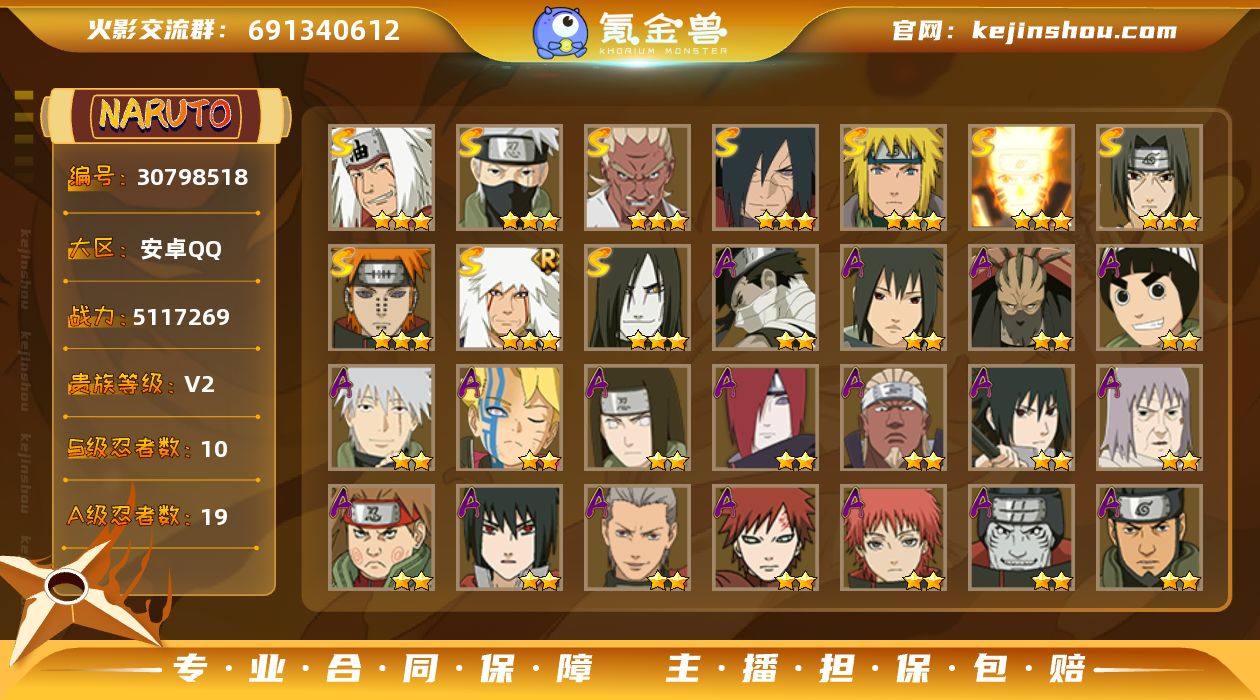This screenshot has height=700, width=1260.
Task: Choose the glowing orange chakra-mode Naruto card
Action: tap(1022, 178)
